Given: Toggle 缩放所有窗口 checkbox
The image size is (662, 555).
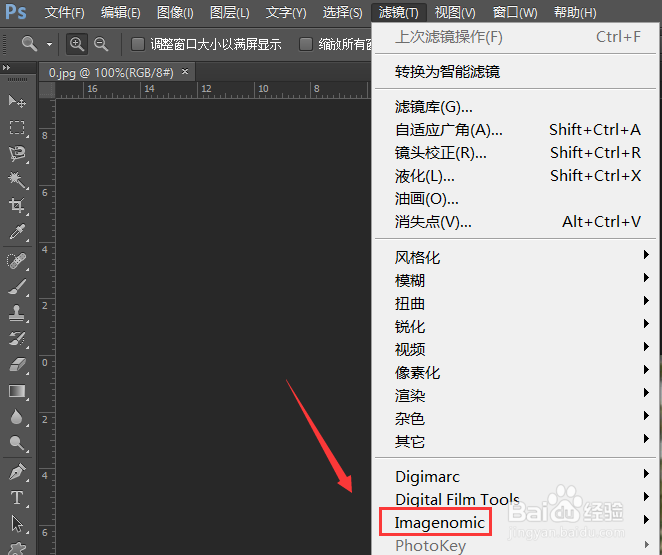Looking at the screenshot, I should 306,44.
